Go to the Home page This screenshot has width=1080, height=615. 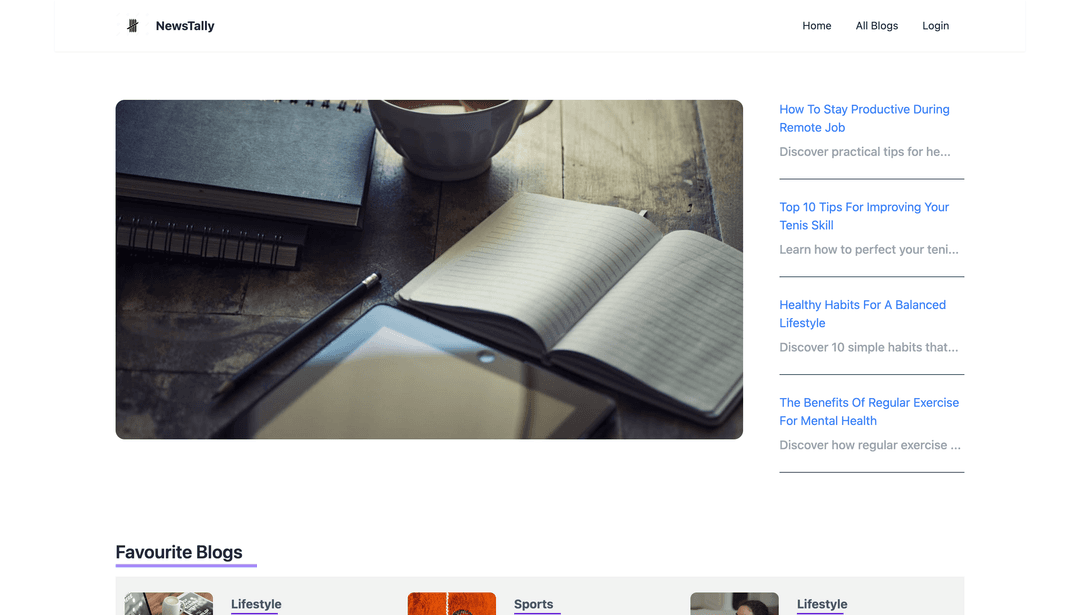(x=816, y=26)
